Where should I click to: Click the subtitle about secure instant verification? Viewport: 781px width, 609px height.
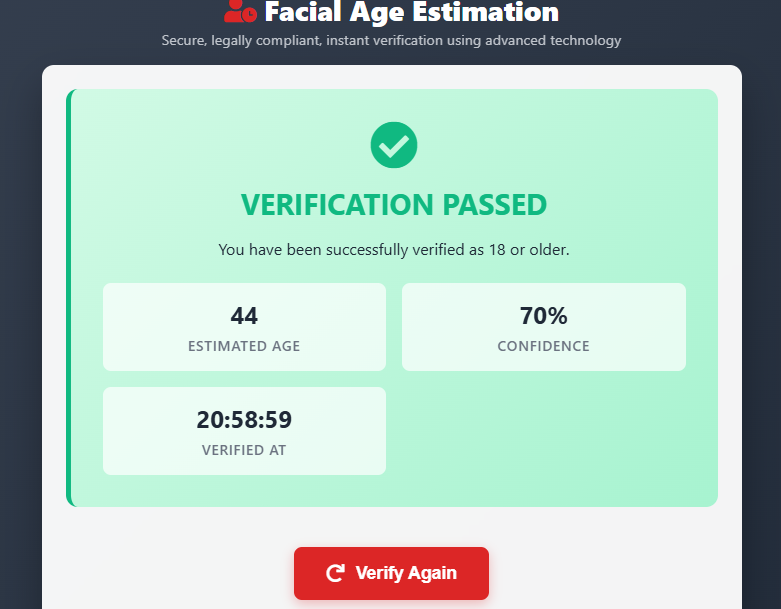(391, 40)
